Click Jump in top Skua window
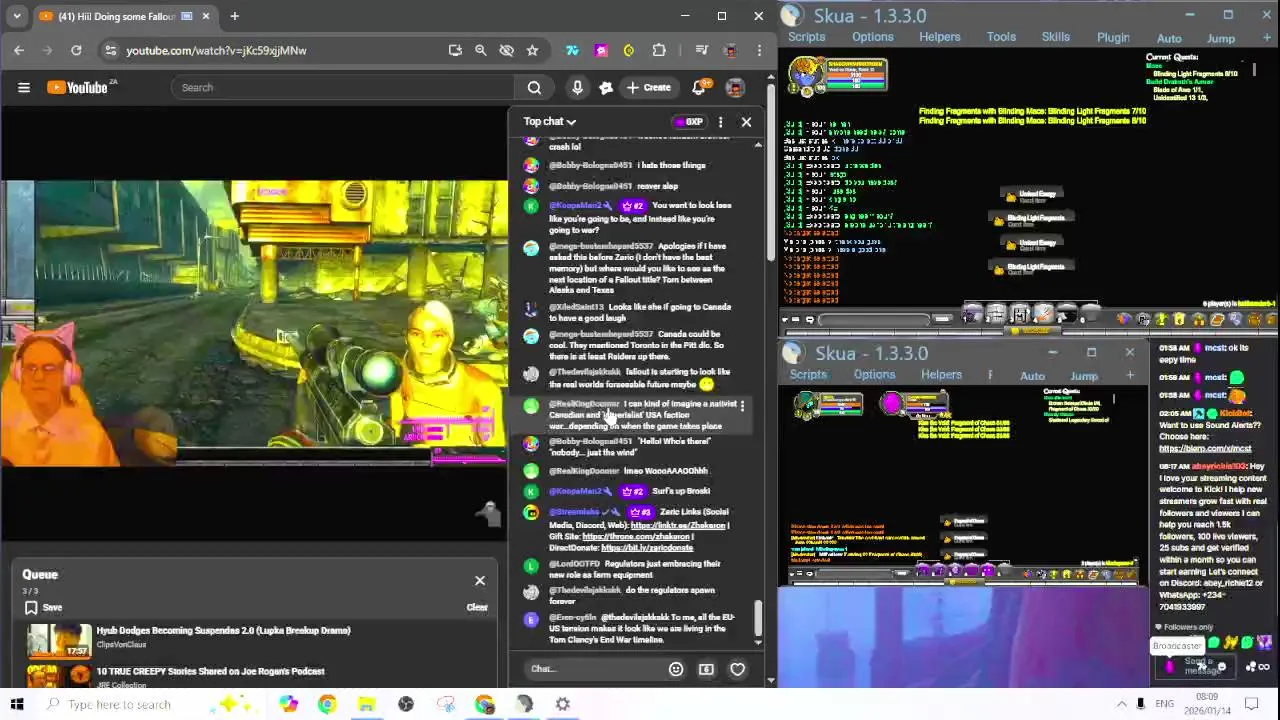Image resolution: width=1280 pixels, height=720 pixels. pyautogui.click(x=1221, y=38)
